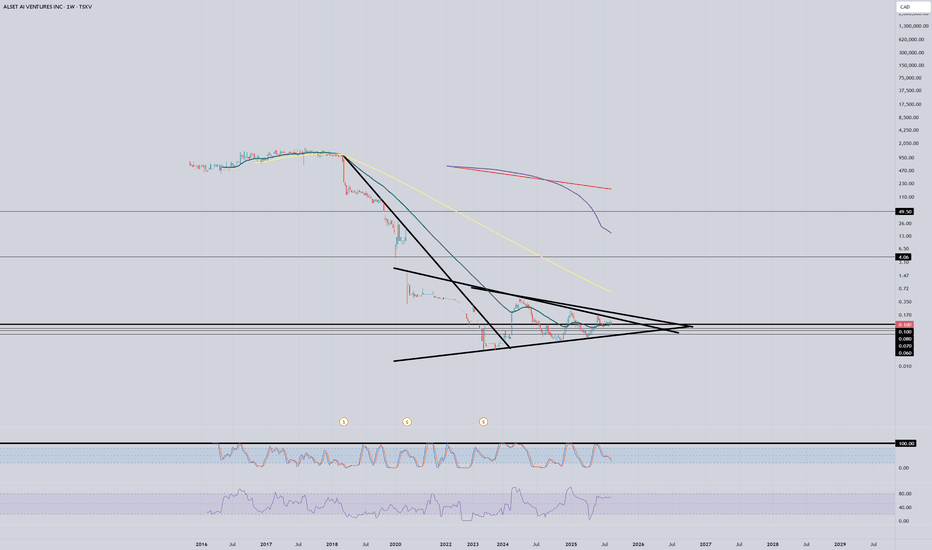932x550 pixels.
Task: Click the 0.72 price scale value
Action: pyautogui.click(x=903, y=288)
